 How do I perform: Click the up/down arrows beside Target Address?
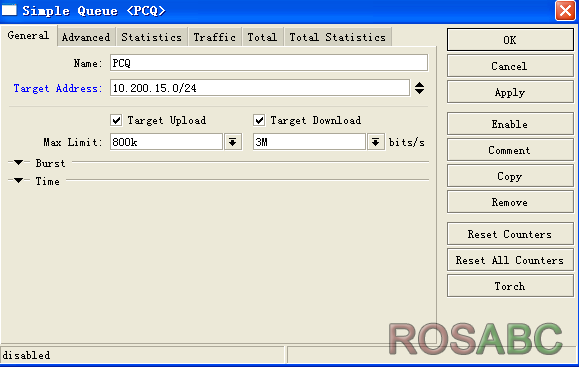tap(419, 88)
